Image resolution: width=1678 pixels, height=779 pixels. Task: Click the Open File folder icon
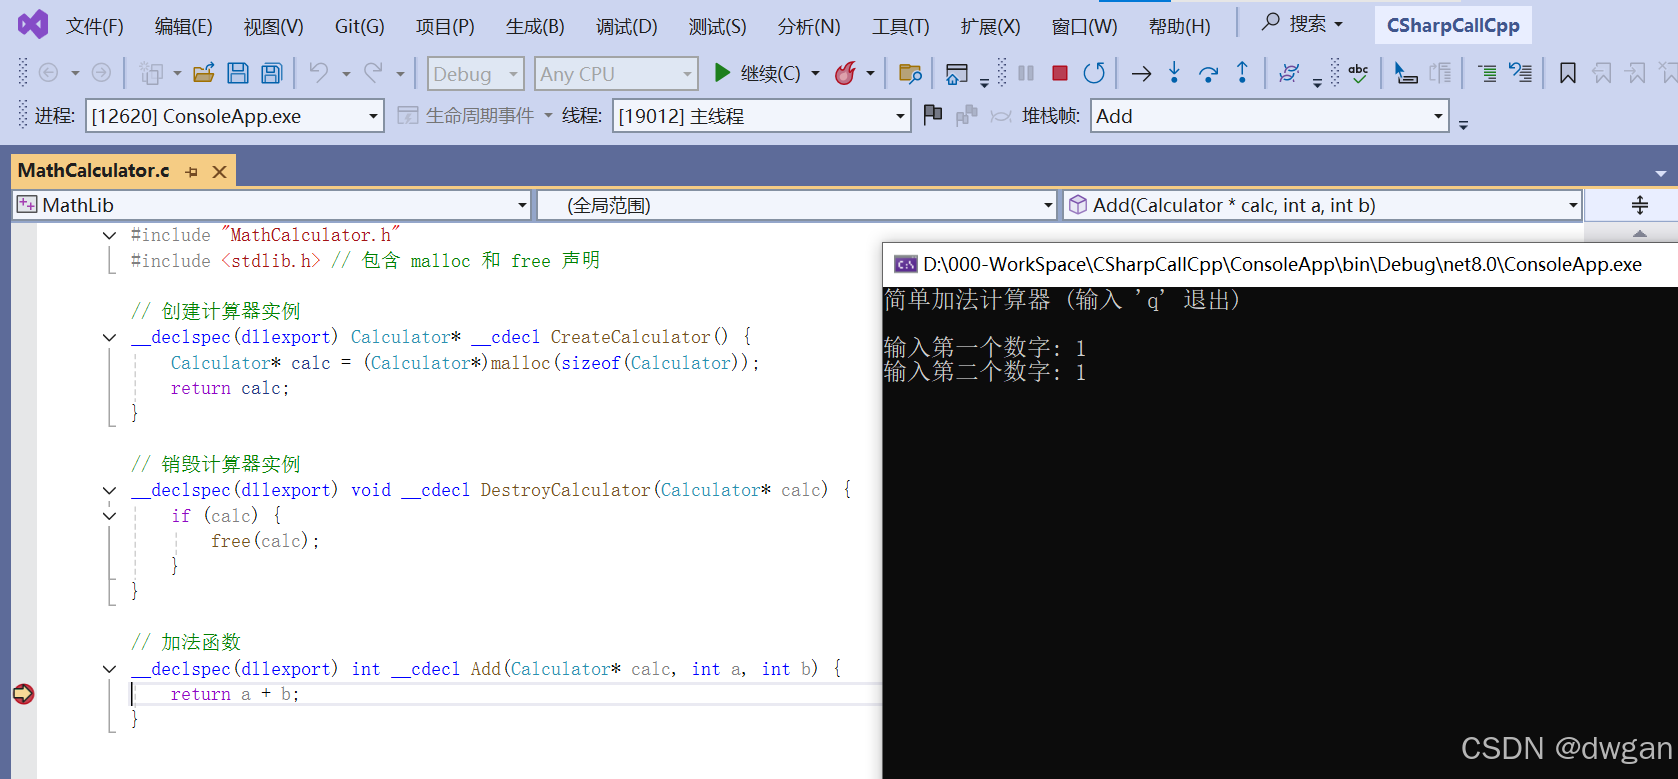[204, 73]
